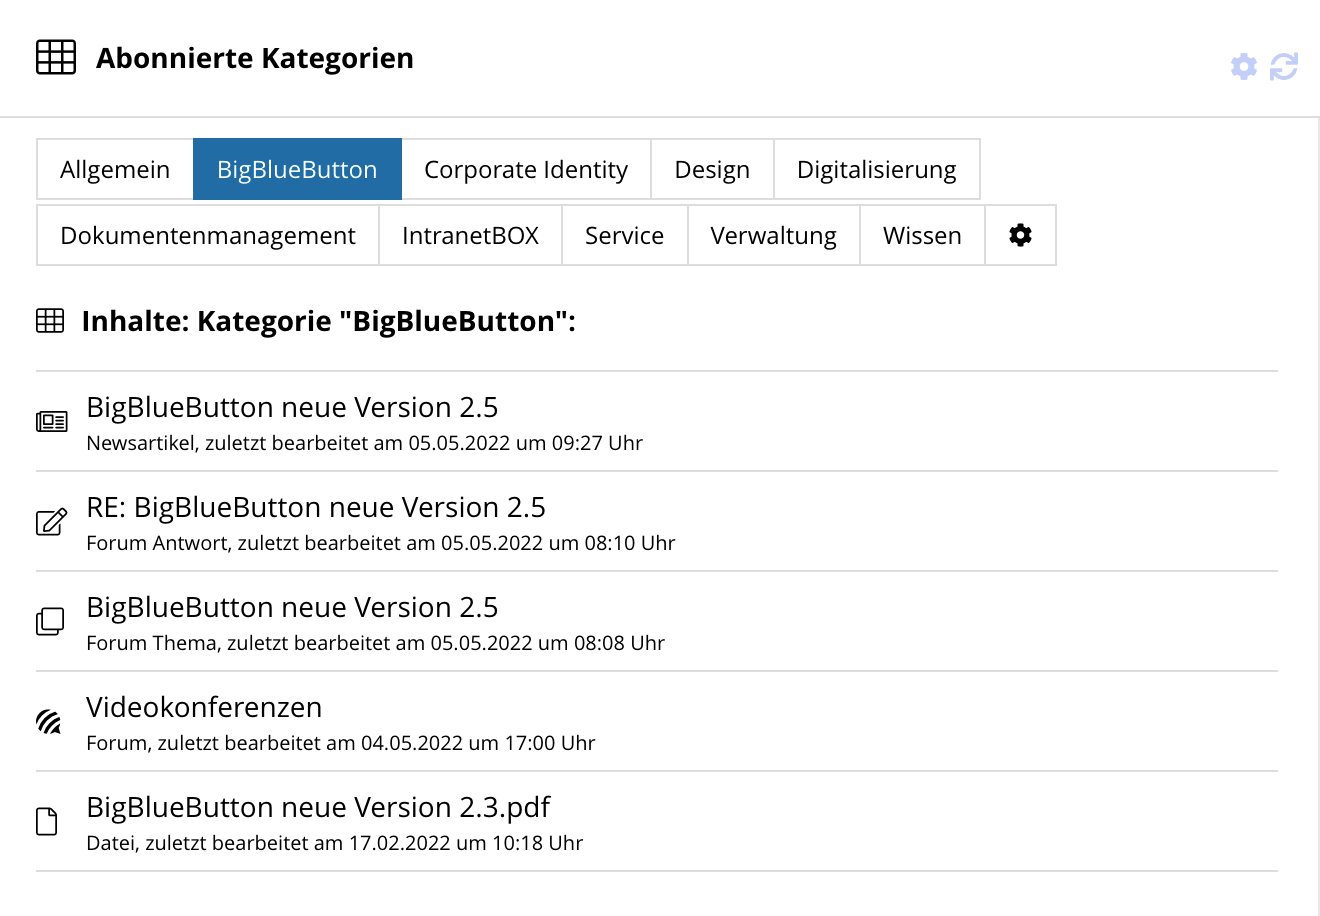The height and width of the screenshot is (916, 1320).
Task: Open Newsartikel BigBlueButton neue Version 2.5
Action: [x=292, y=407]
